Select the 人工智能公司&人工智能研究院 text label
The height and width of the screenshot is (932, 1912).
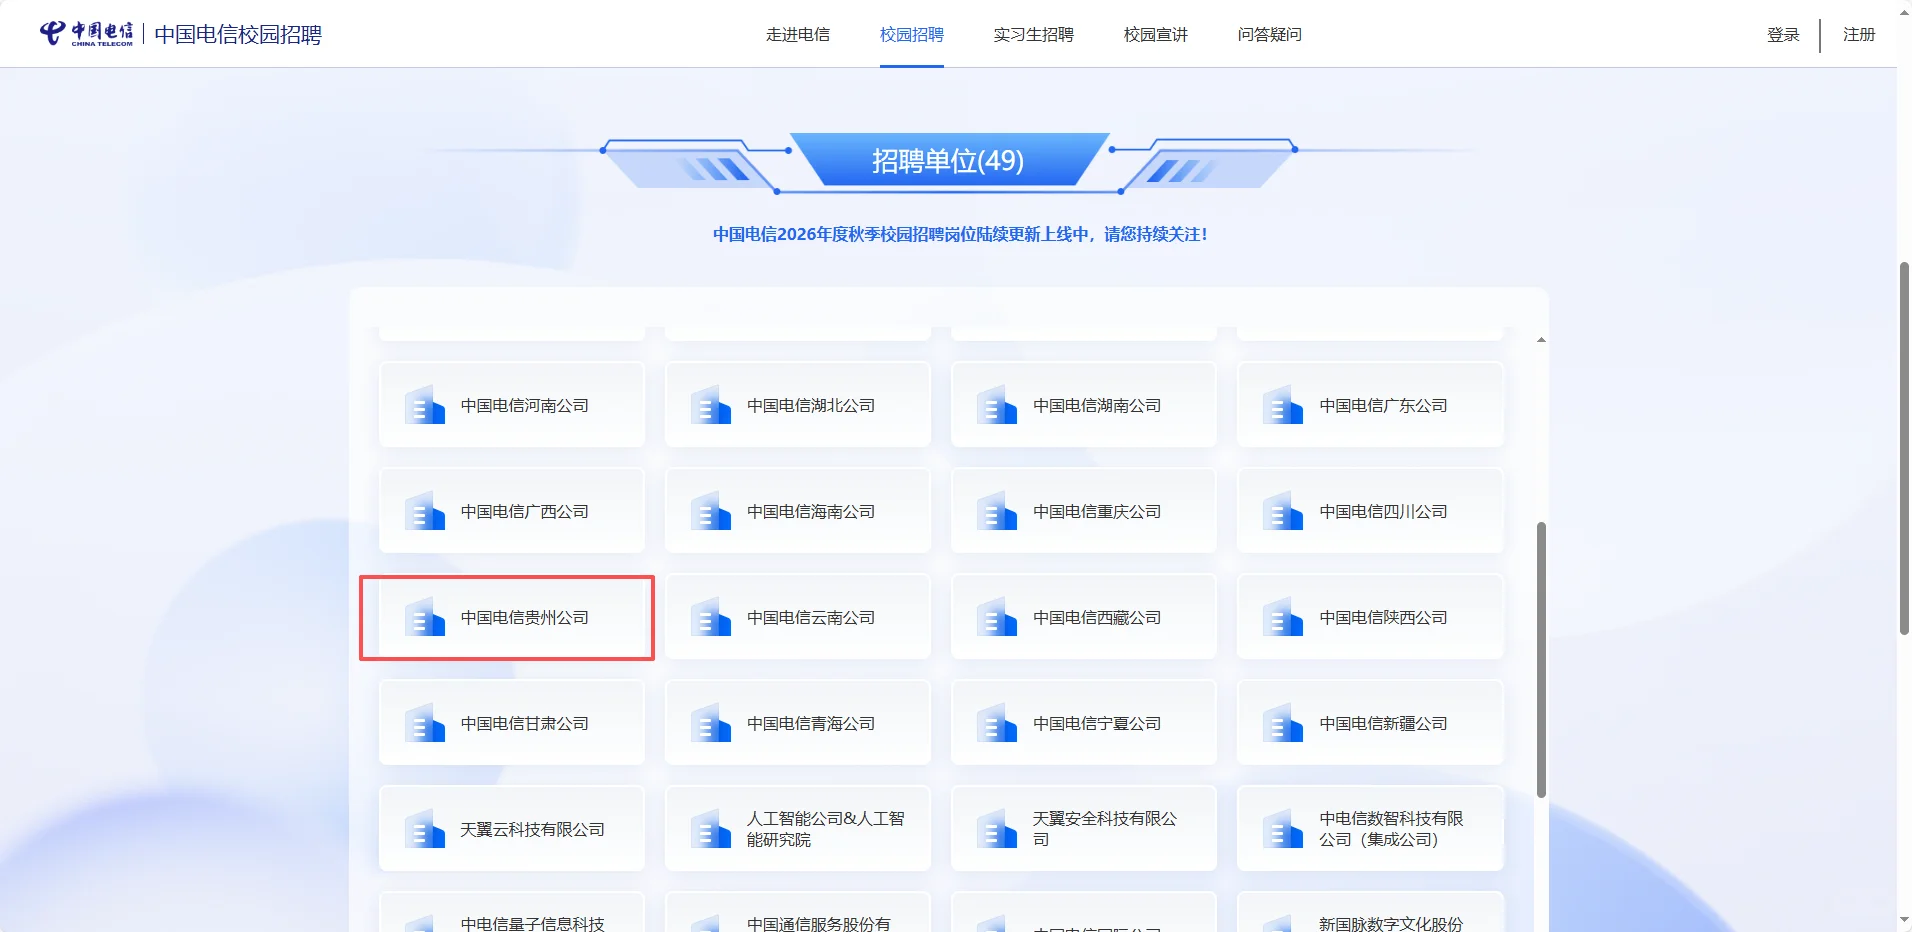pos(826,829)
